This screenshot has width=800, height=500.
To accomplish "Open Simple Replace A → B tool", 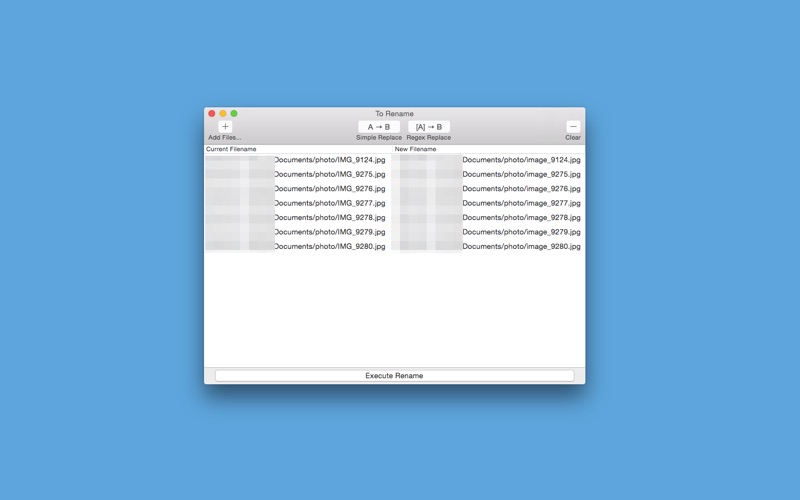I will (379, 127).
